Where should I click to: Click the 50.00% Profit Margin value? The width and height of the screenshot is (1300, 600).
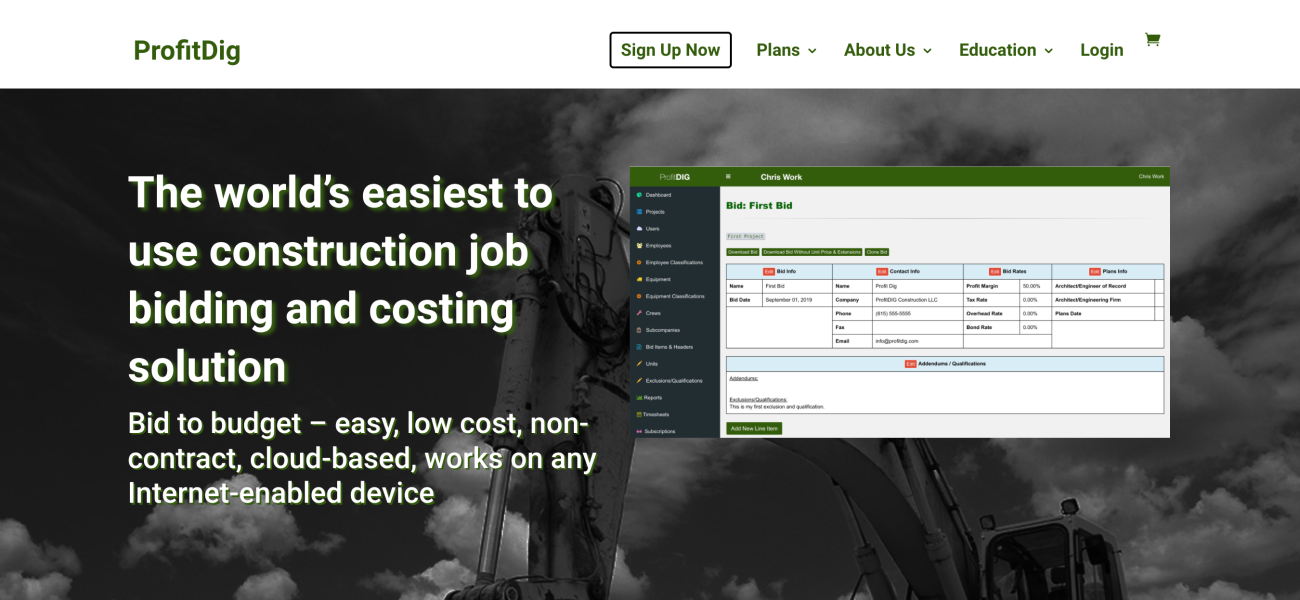(1031, 285)
